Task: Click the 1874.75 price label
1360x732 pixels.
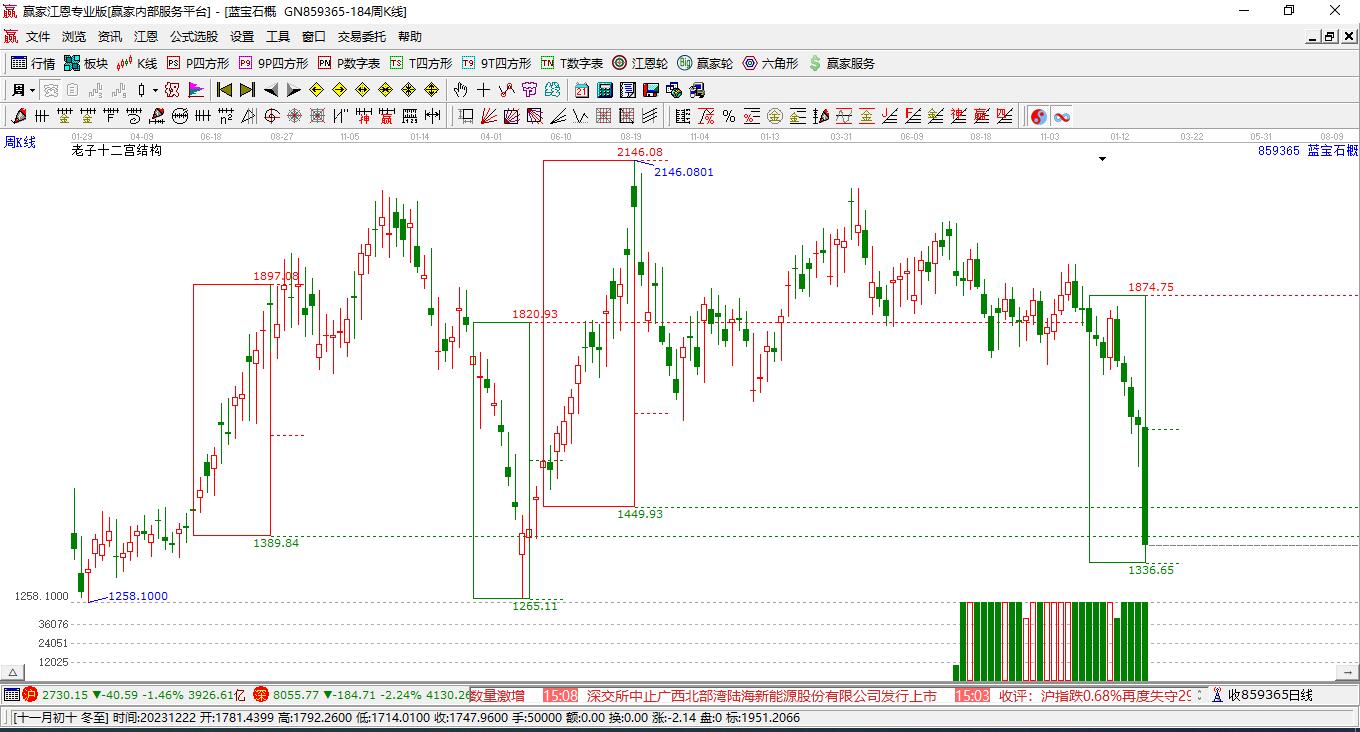Action: coord(1151,287)
